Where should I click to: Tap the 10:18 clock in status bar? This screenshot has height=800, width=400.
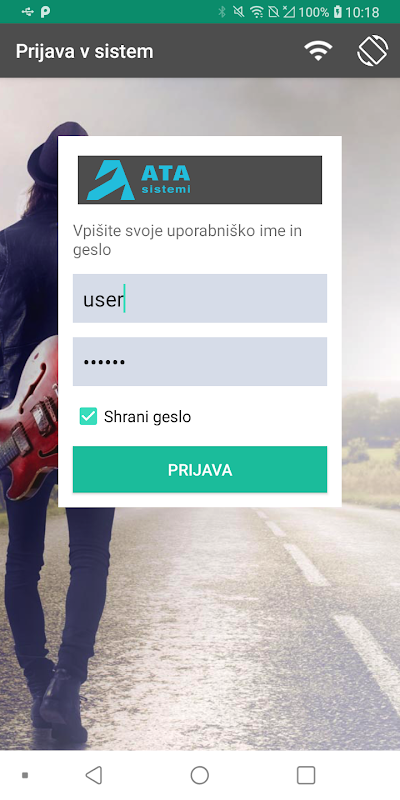point(362,12)
